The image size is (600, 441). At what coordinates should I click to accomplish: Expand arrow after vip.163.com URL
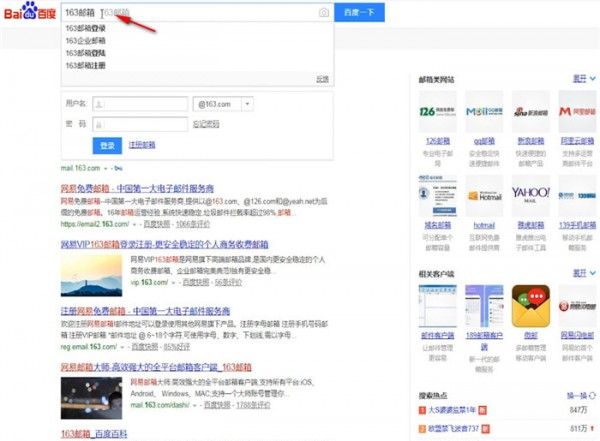point(173,283)
